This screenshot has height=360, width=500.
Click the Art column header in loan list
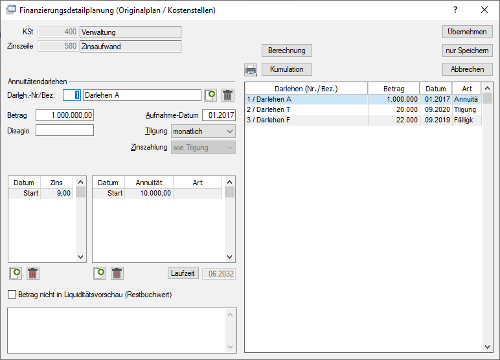pos(467,89)
